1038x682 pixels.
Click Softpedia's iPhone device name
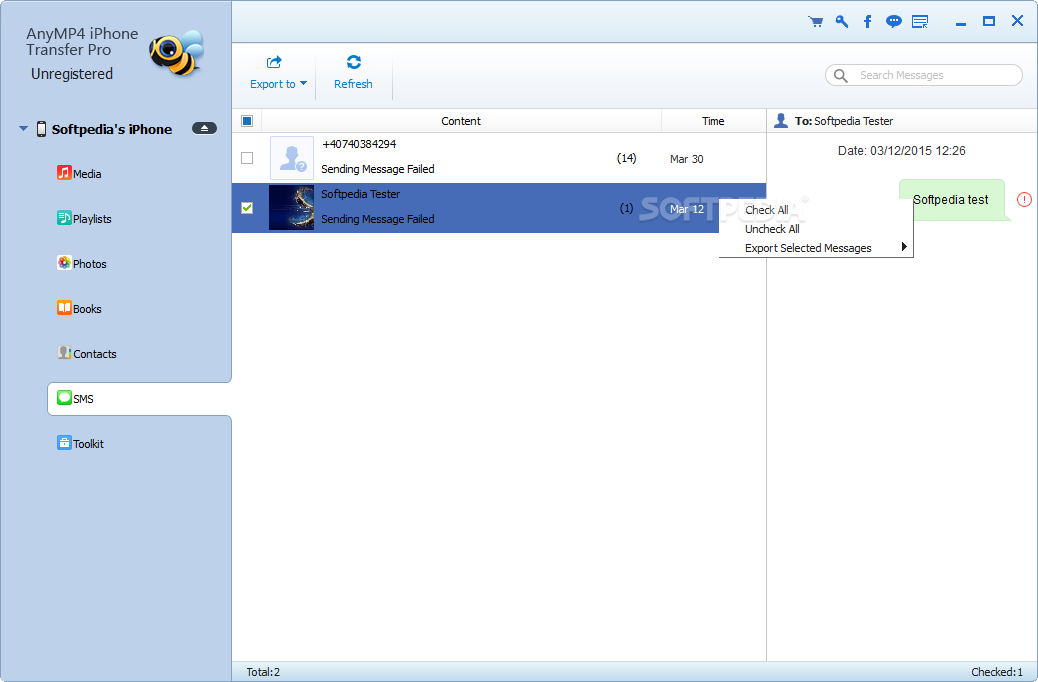112,129
